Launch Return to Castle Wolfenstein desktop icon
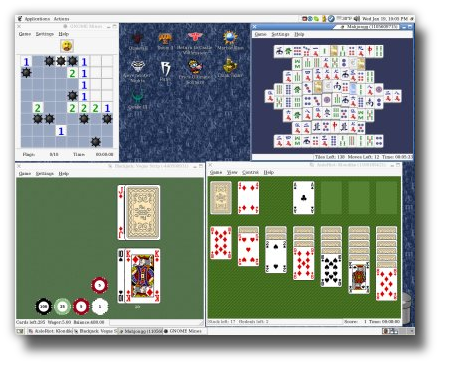 194,43
